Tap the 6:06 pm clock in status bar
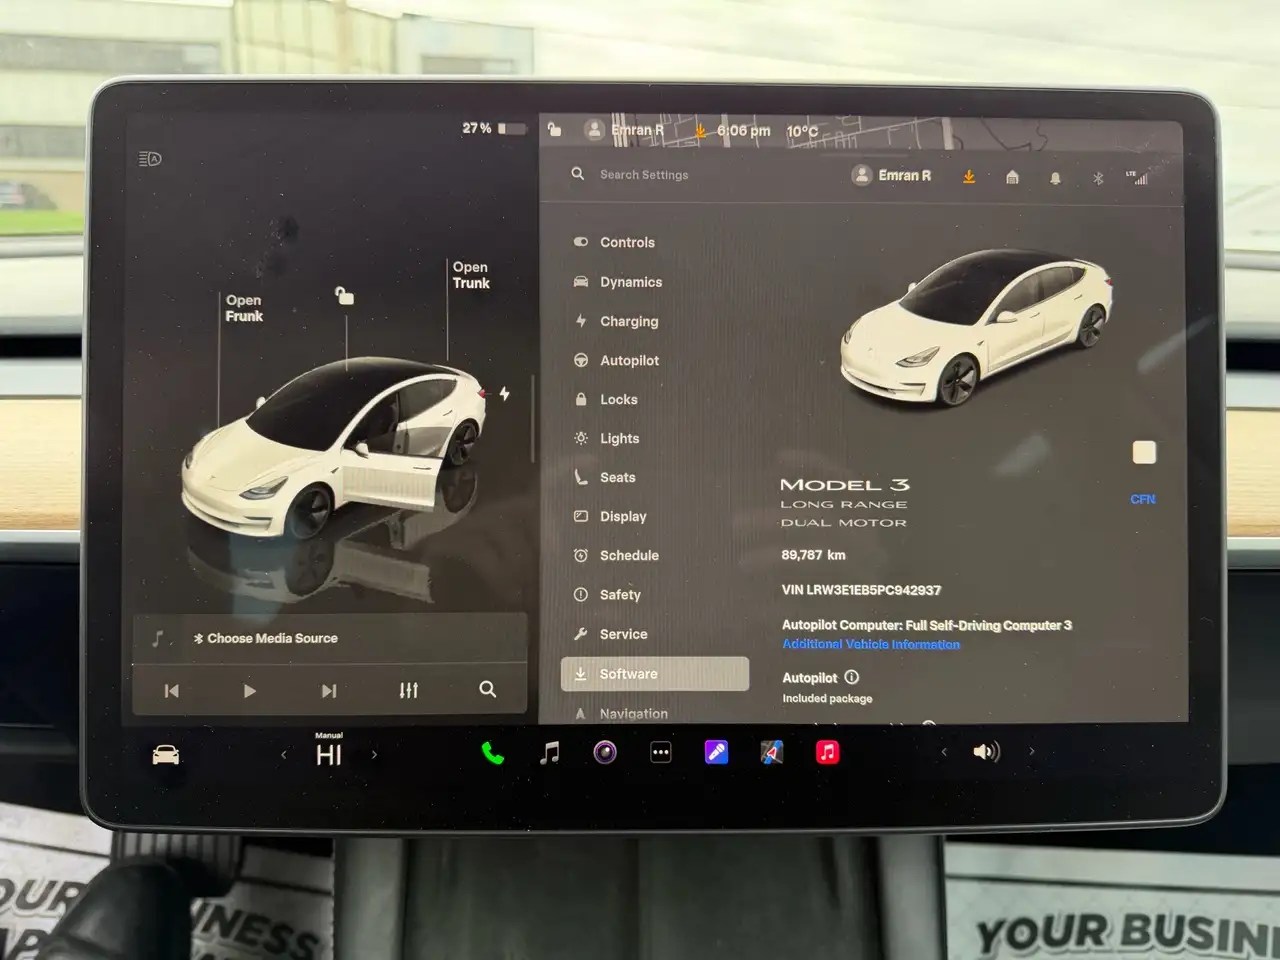This screenshot has height=960, width=1280. [743, 131]
